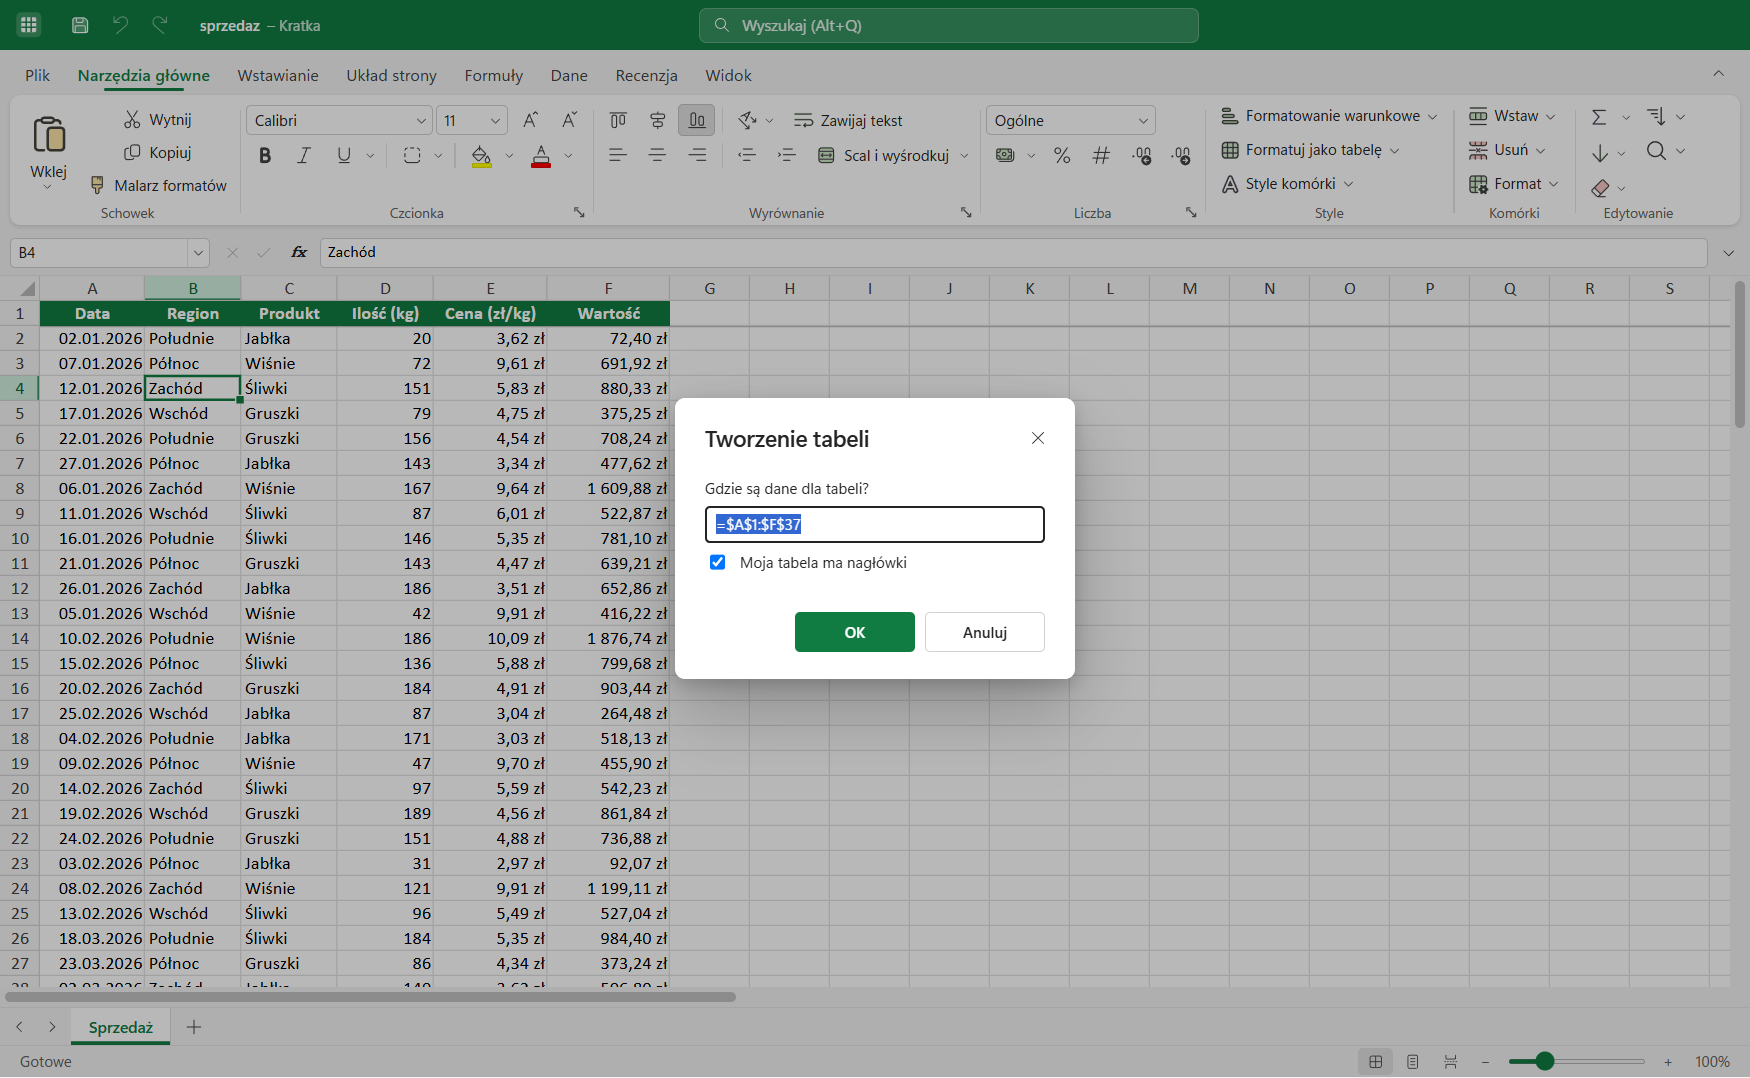Open the font name Calibri dropdown
The height and width of the screenshot is (1078, 1750).
click(x=421, y=121)
